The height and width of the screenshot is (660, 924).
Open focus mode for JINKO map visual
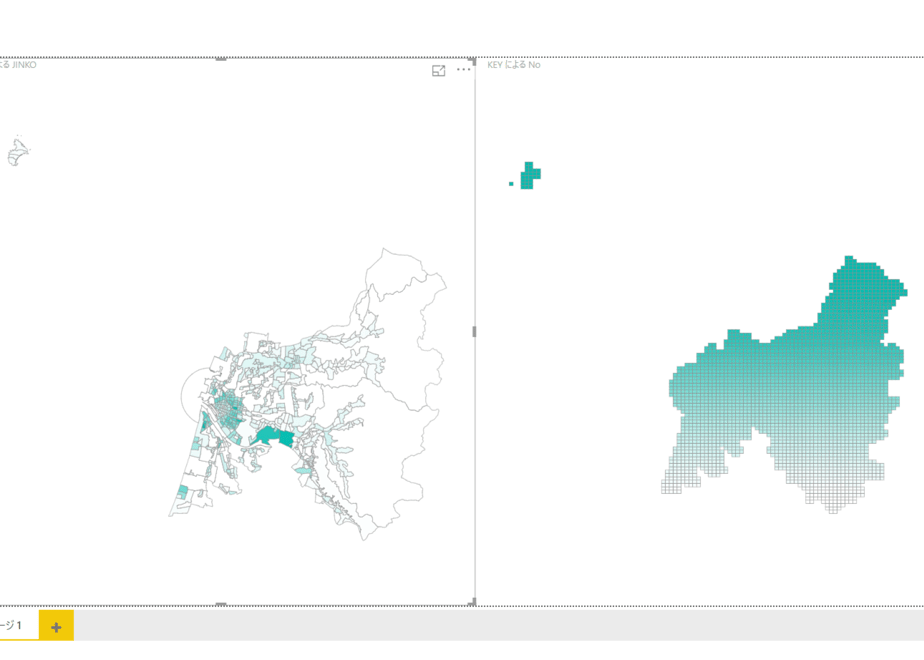(438, 71)
